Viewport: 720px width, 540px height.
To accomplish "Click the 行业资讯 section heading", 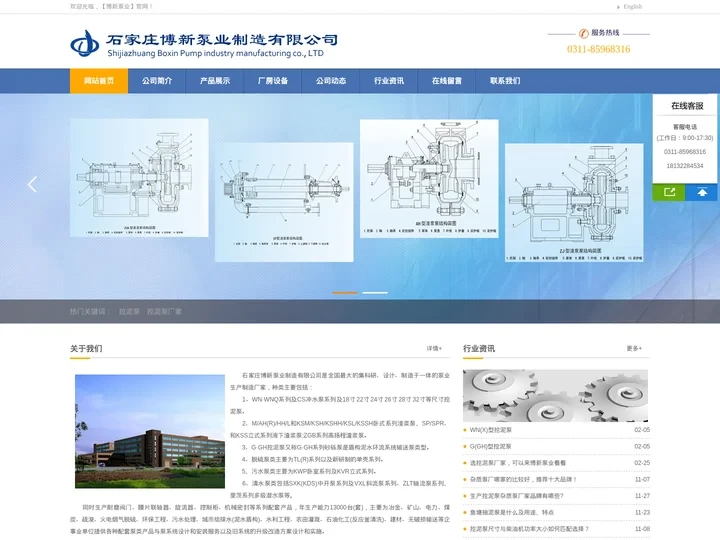I will (x=479, y=349).
